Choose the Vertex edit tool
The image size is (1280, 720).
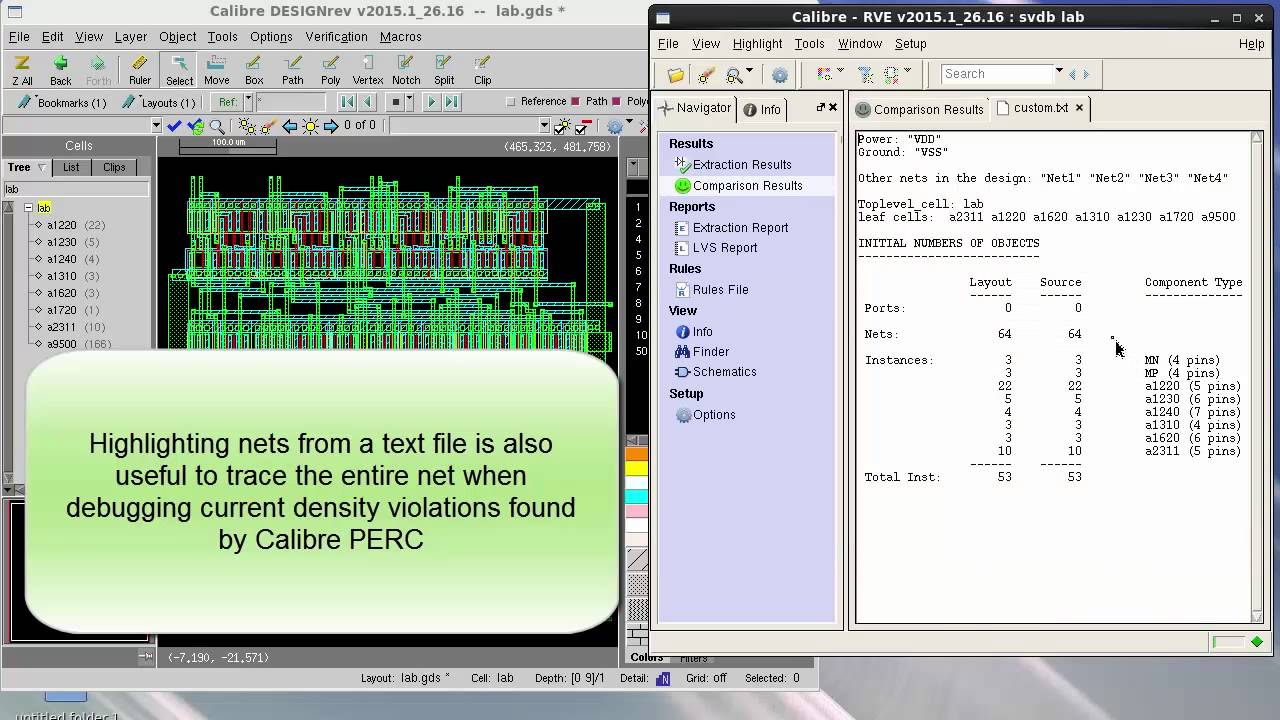(368, 70)
